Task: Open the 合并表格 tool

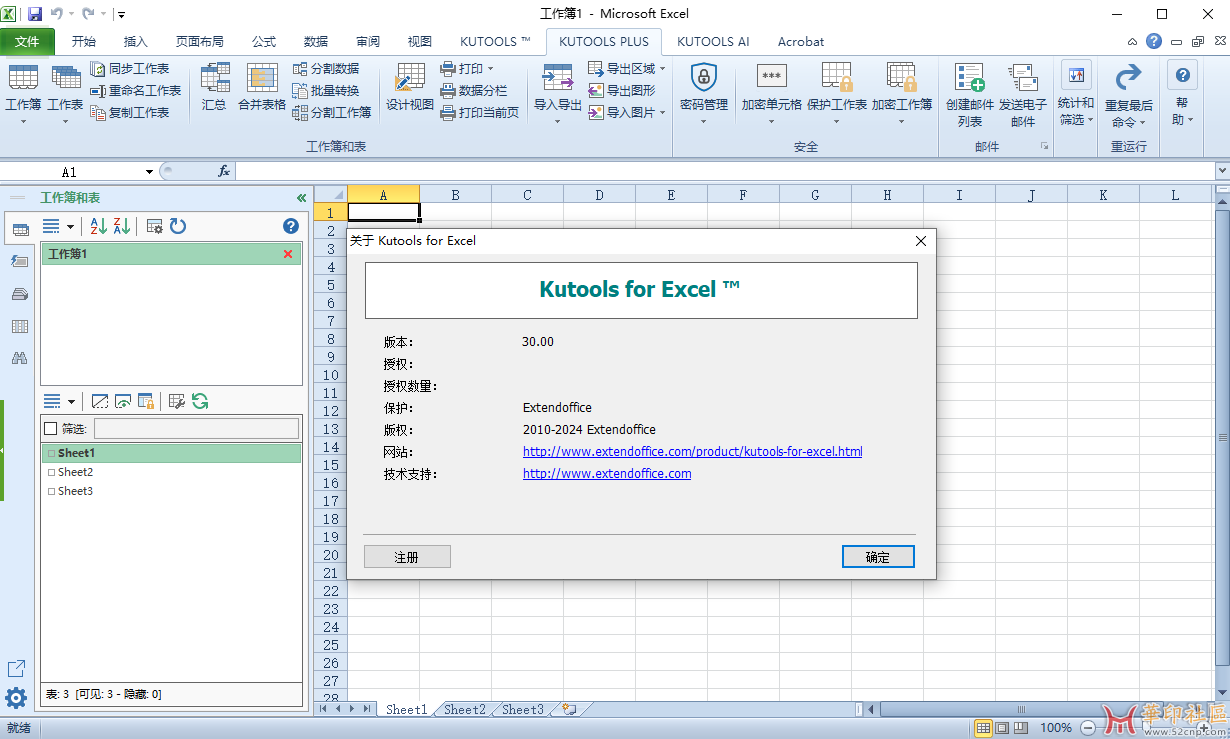Action: point(262,87)
